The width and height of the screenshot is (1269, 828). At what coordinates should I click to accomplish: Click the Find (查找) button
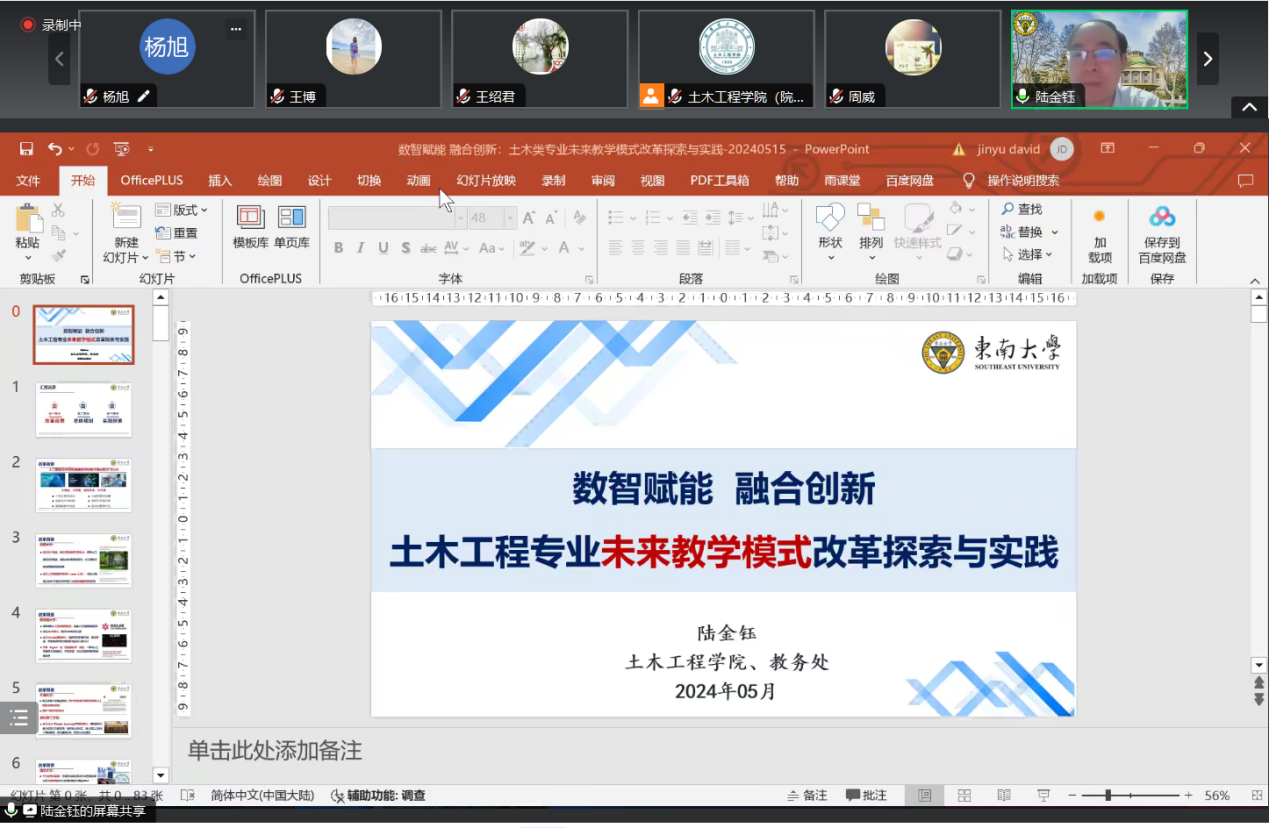pos(1022,209)
